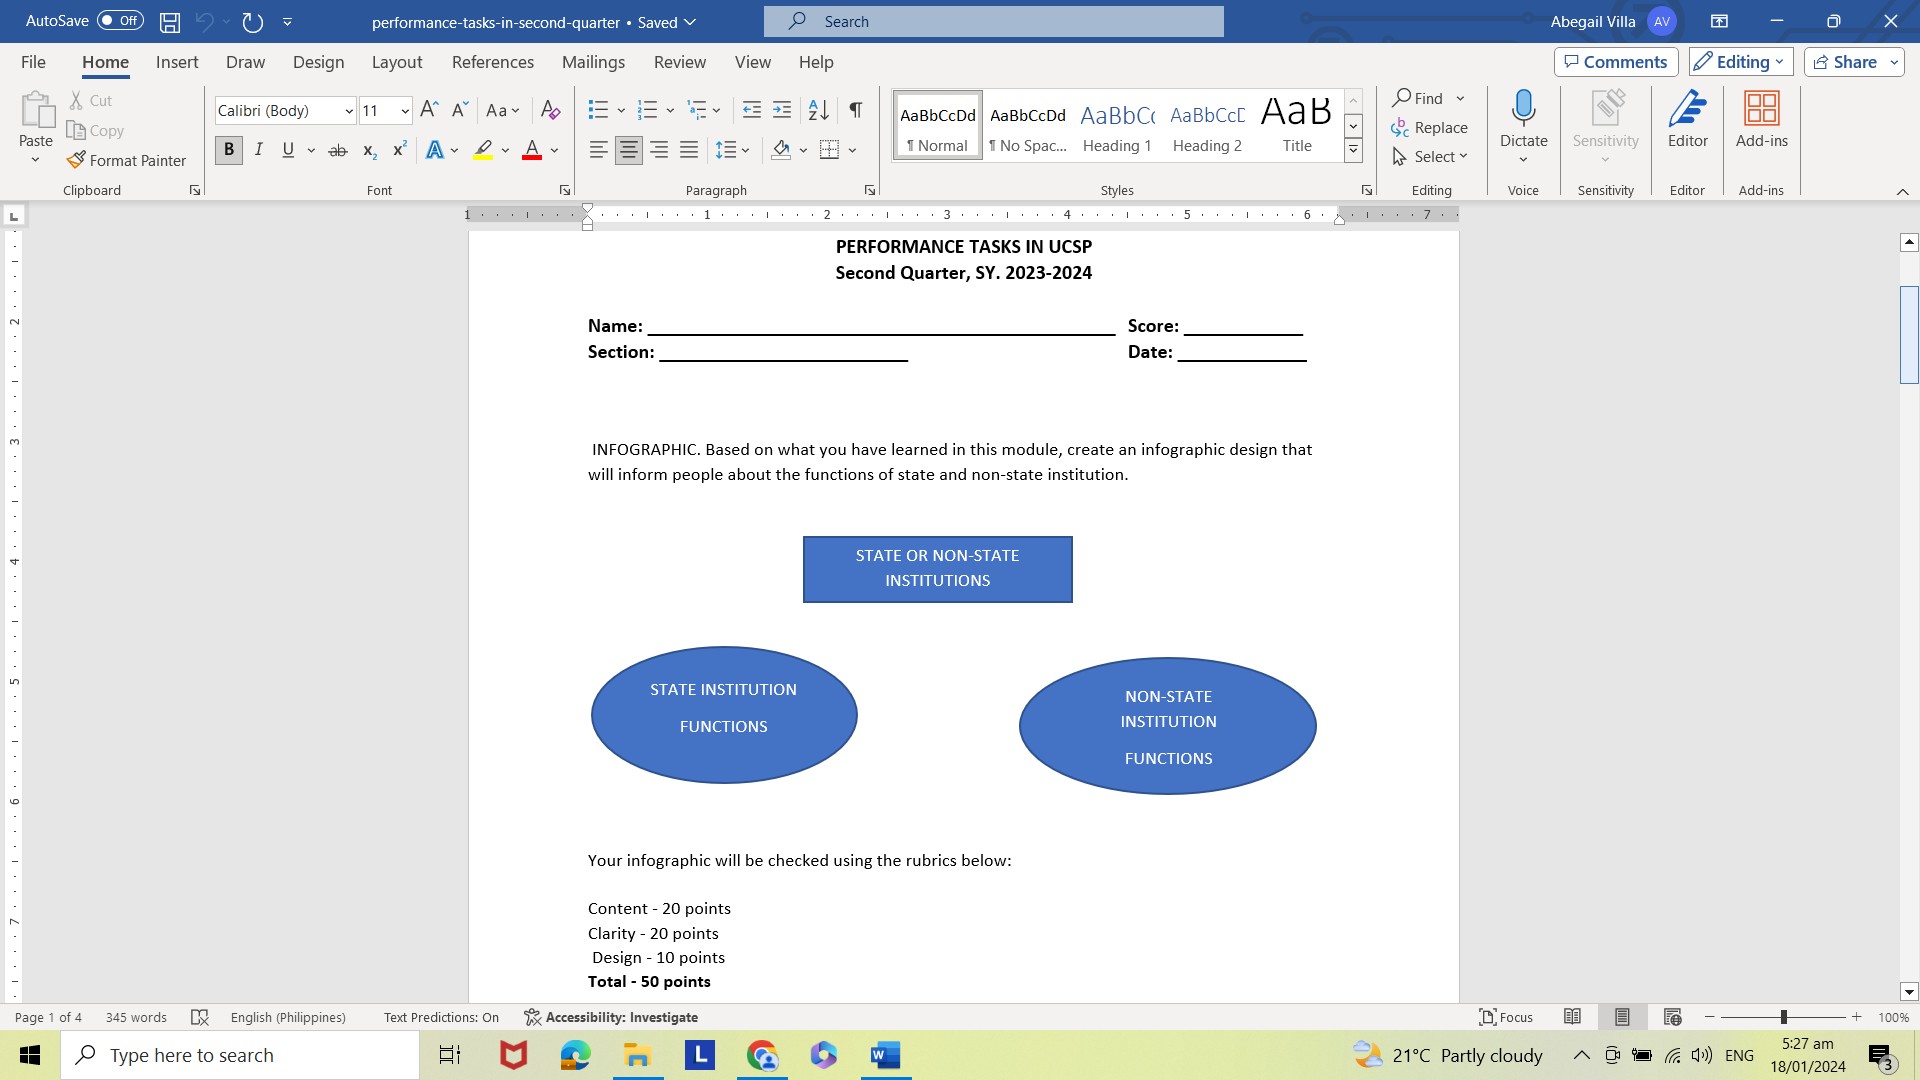Open the Comments panel
The image size is (1920, 1080).
(x=1615, y=61)
